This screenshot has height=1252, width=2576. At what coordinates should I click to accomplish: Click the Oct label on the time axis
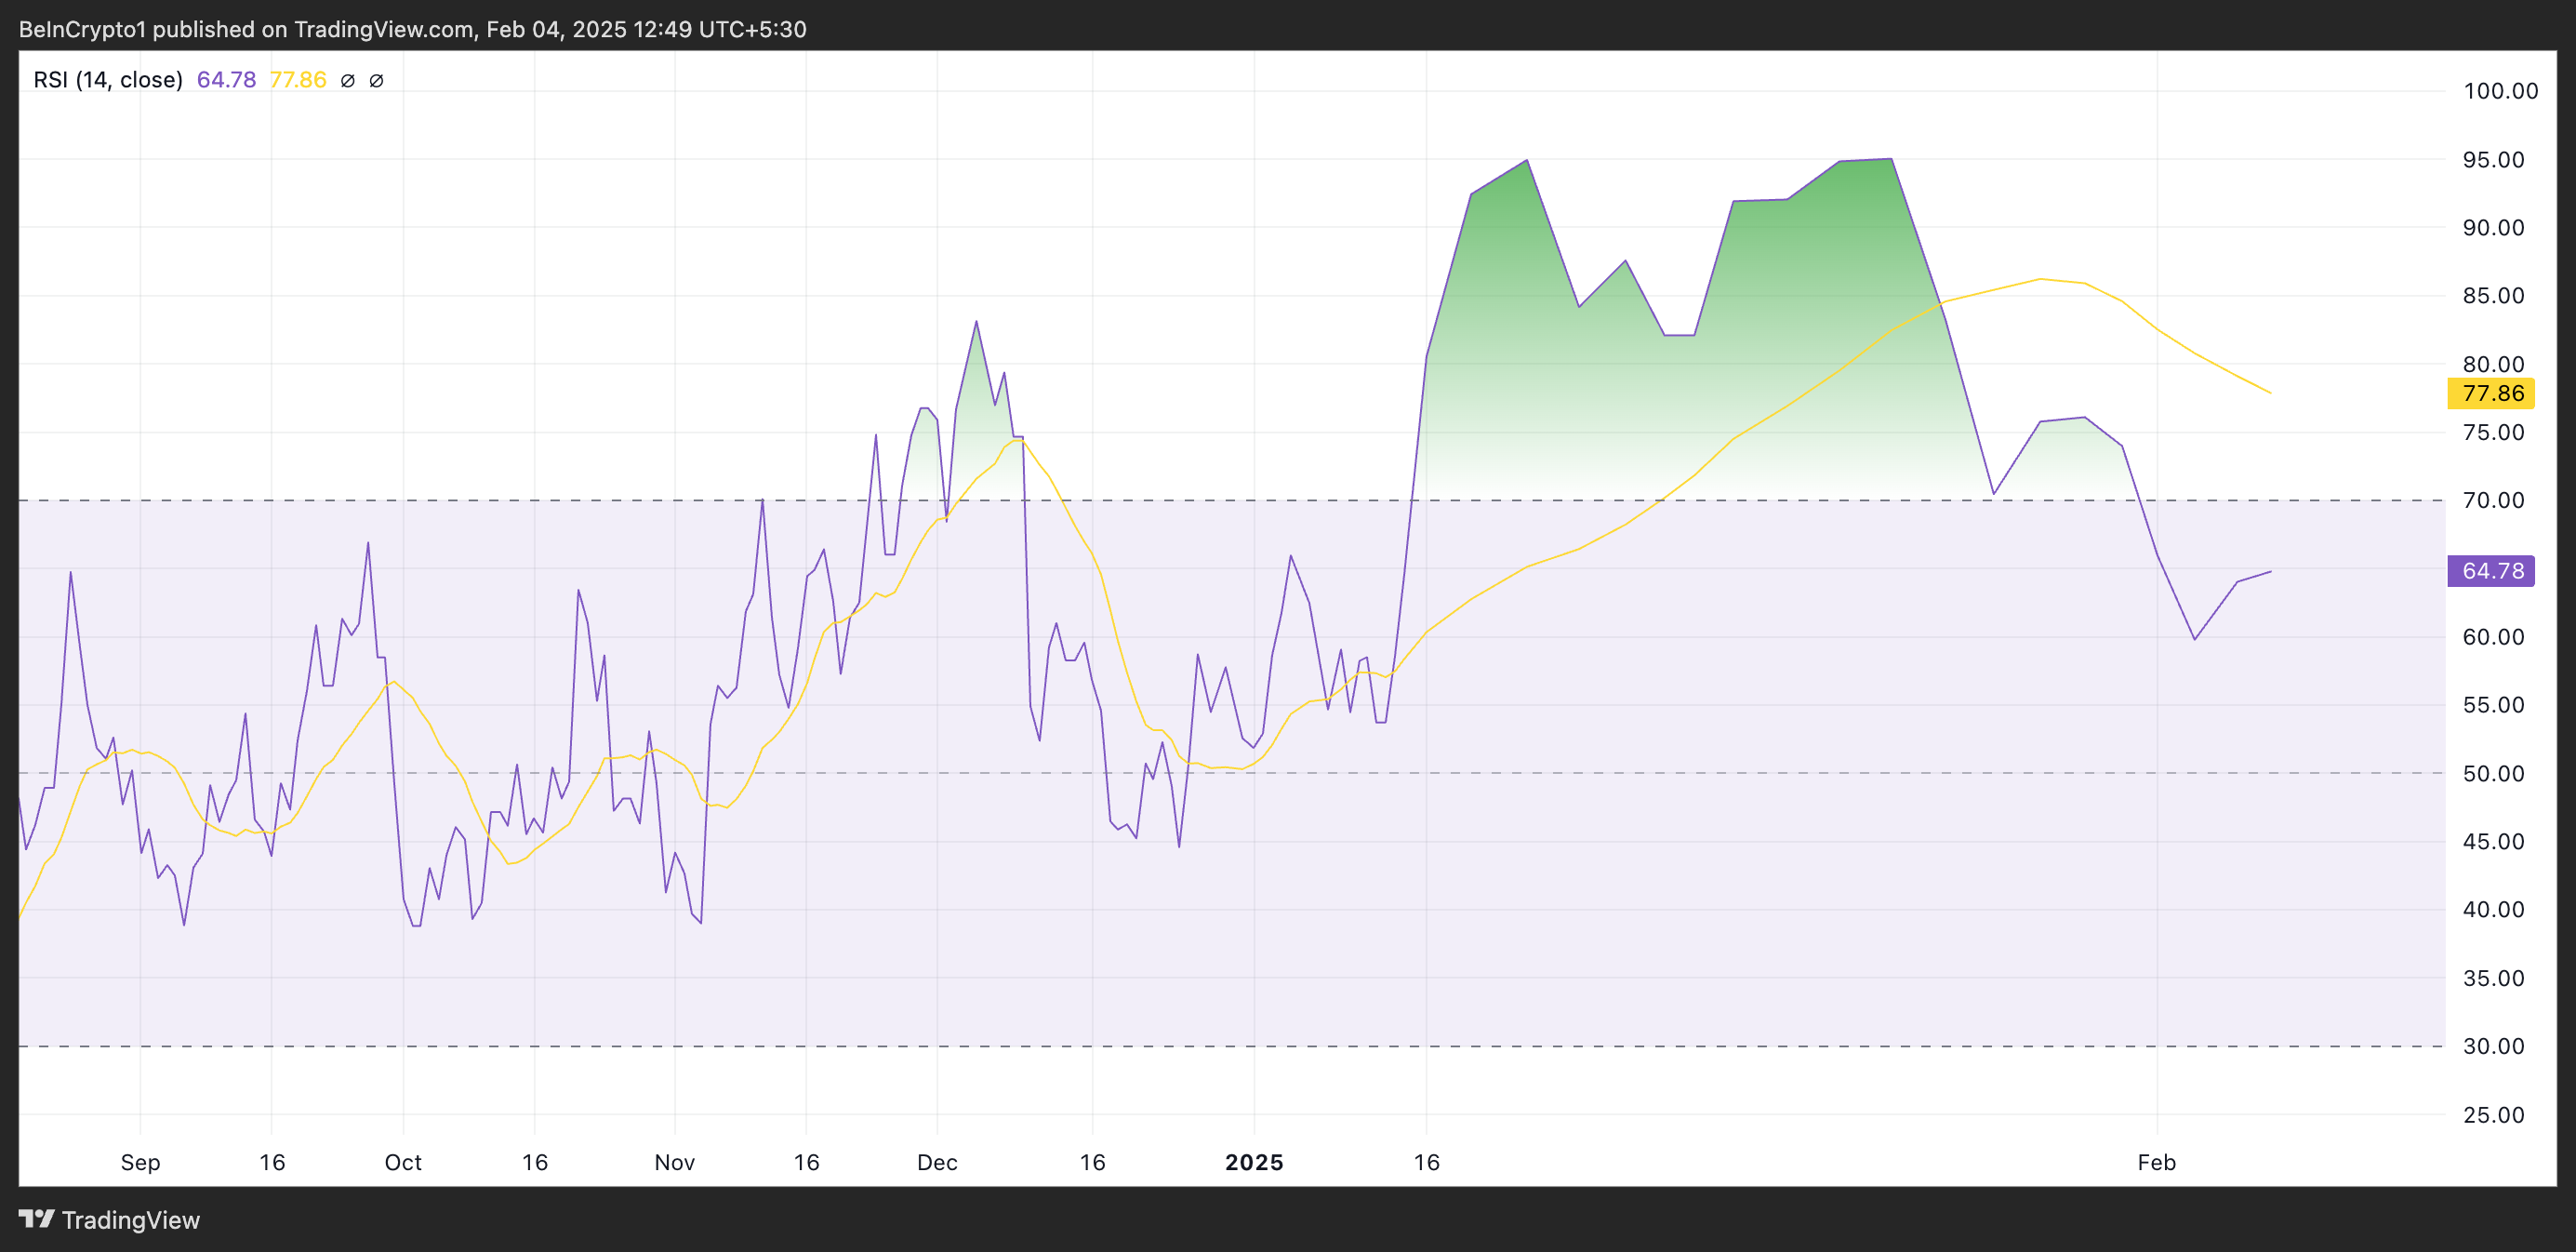click(x=403, y=1162)
